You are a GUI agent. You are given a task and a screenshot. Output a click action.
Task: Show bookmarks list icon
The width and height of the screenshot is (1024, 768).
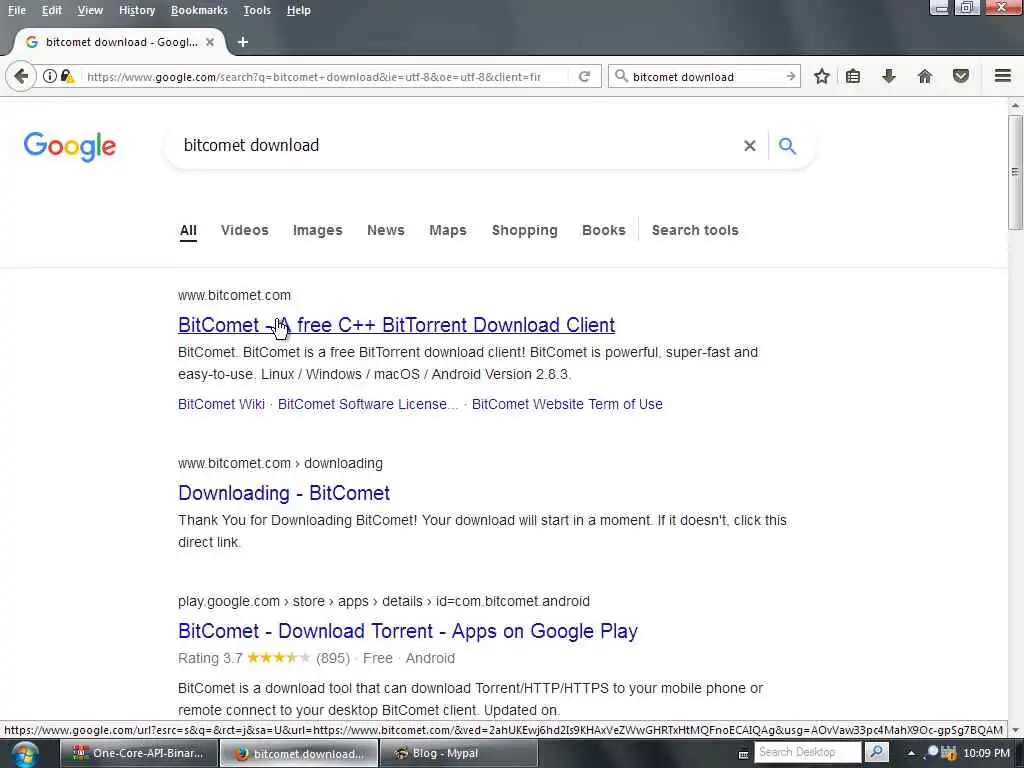click(x=853, y=76)
